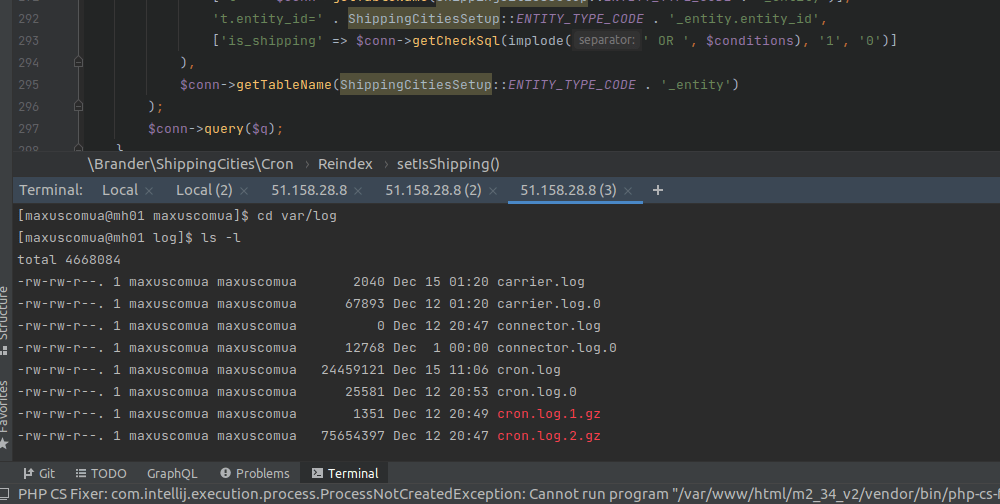
Task: Open the Problems tool window
Action: coord(254,473)
